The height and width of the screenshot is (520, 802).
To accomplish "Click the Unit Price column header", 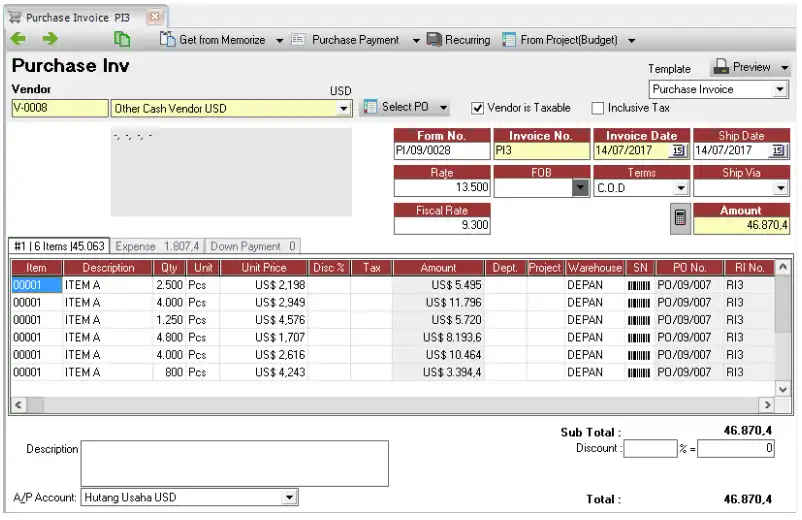I will (x=263, y=268).
